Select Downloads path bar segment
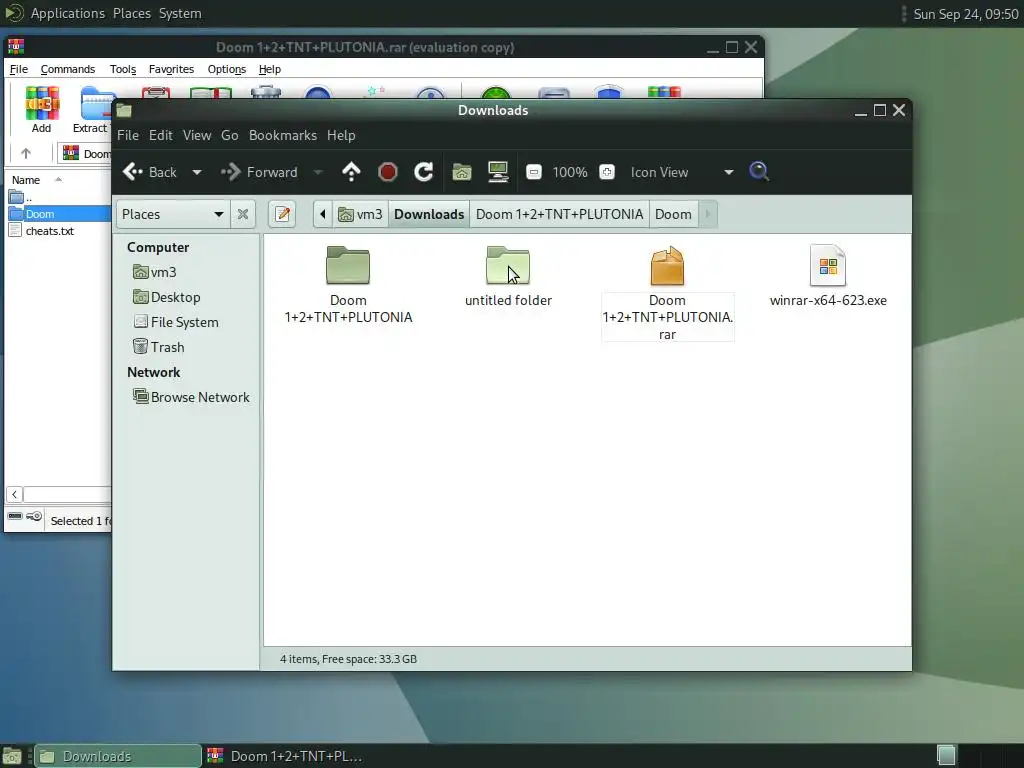 point(429,214)
